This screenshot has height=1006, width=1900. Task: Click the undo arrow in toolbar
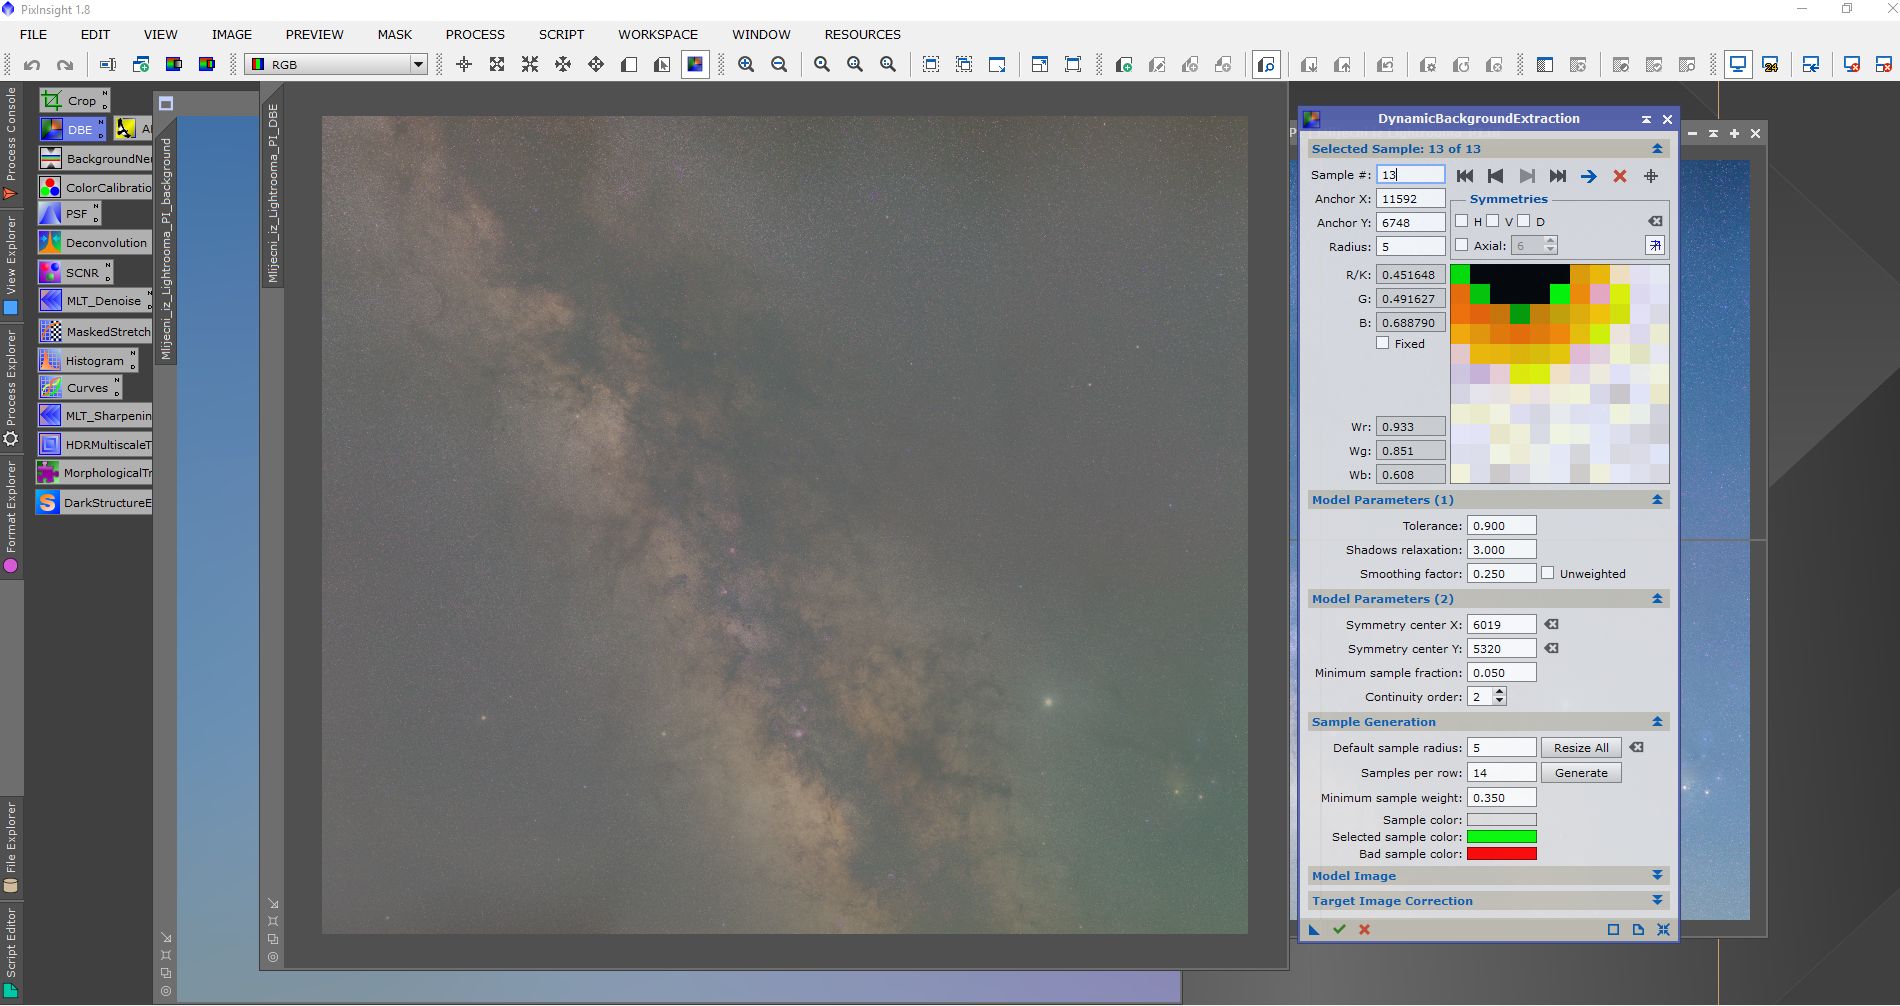[32, 65]
